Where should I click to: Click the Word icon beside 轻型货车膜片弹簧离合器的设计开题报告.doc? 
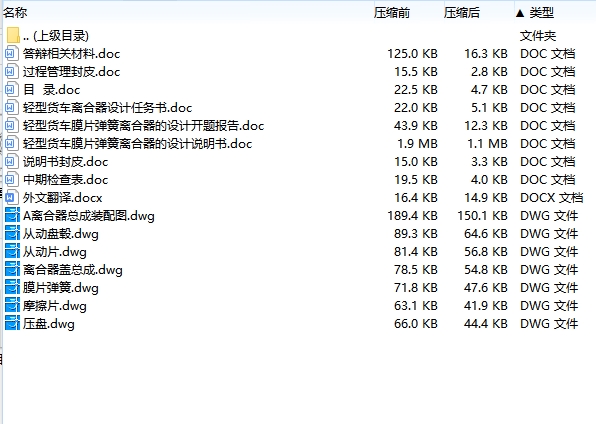pyautogui.click(x=11, y=125)
